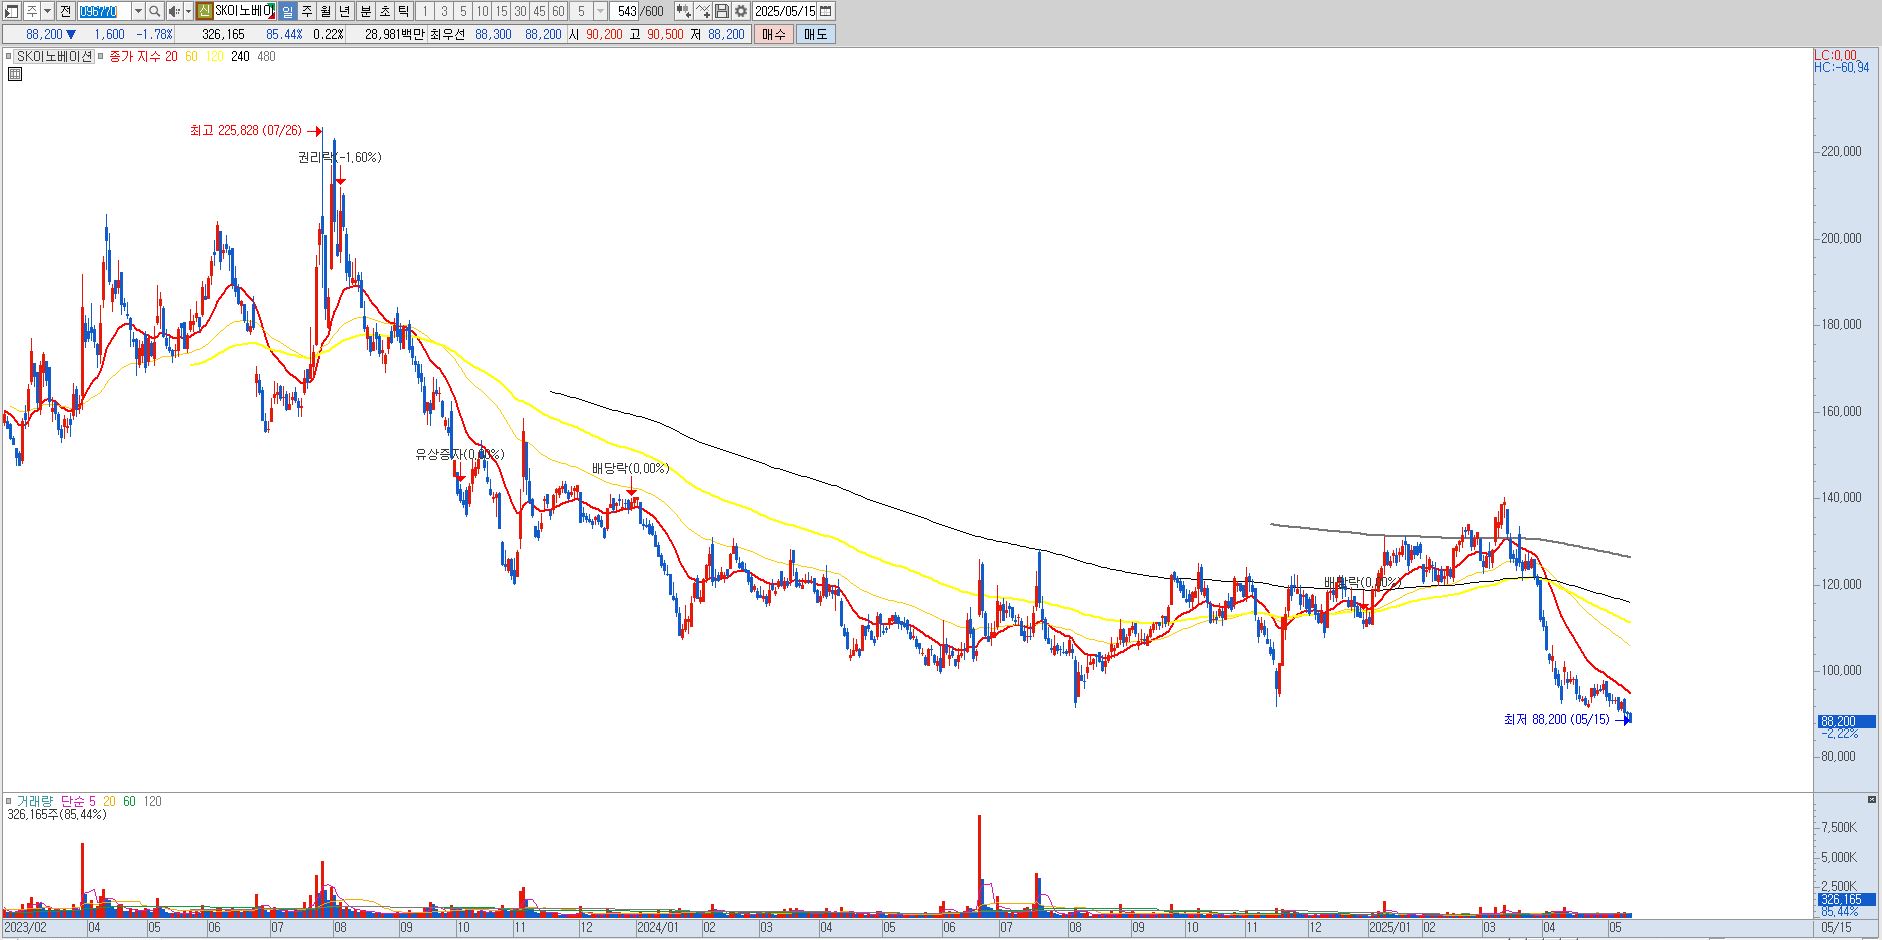The width and height of the screenshot is (1882, 940).
Task: Click the 단순 volume average label
Action: click(72, 801)
